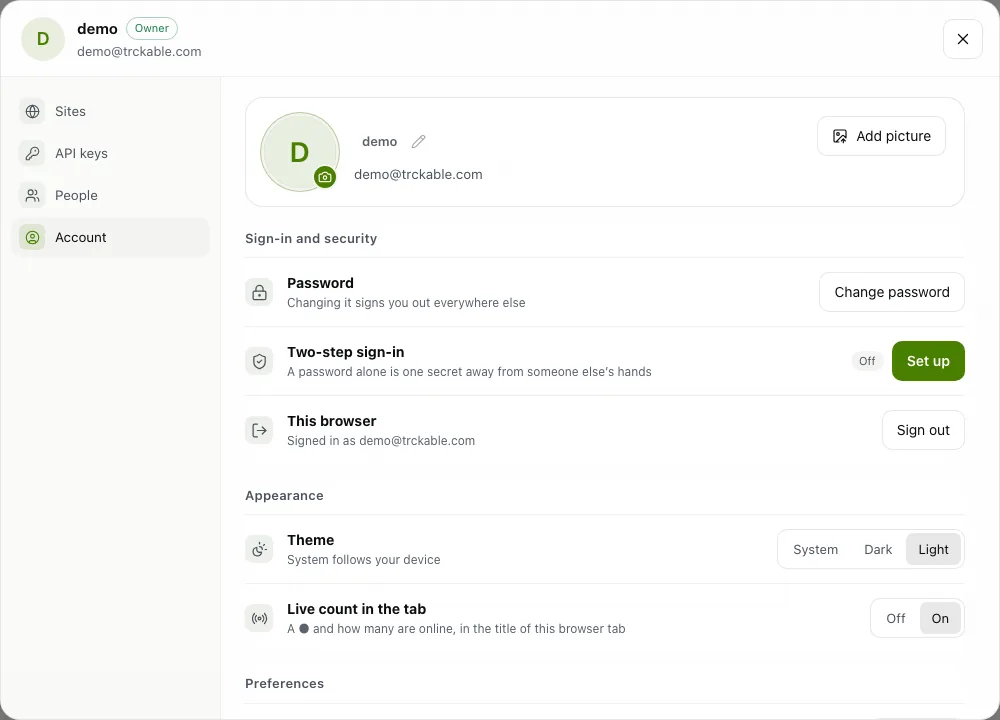This screenshot has height=720, width=1000.
Task: Click the "Two-step sign-in" title
Action: (x=346, y=352)
